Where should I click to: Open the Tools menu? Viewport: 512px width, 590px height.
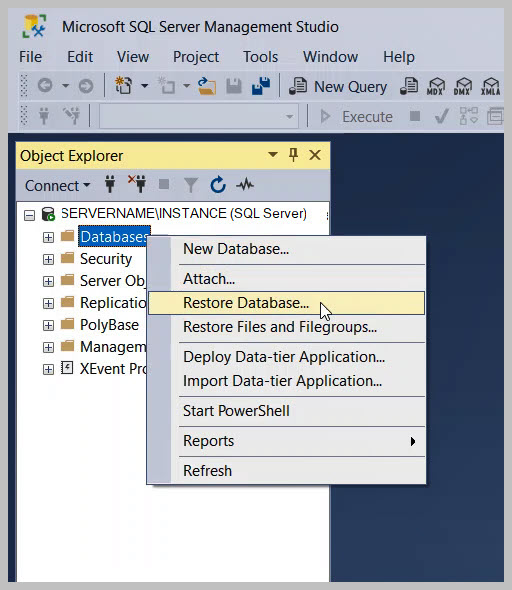(260, 57)
